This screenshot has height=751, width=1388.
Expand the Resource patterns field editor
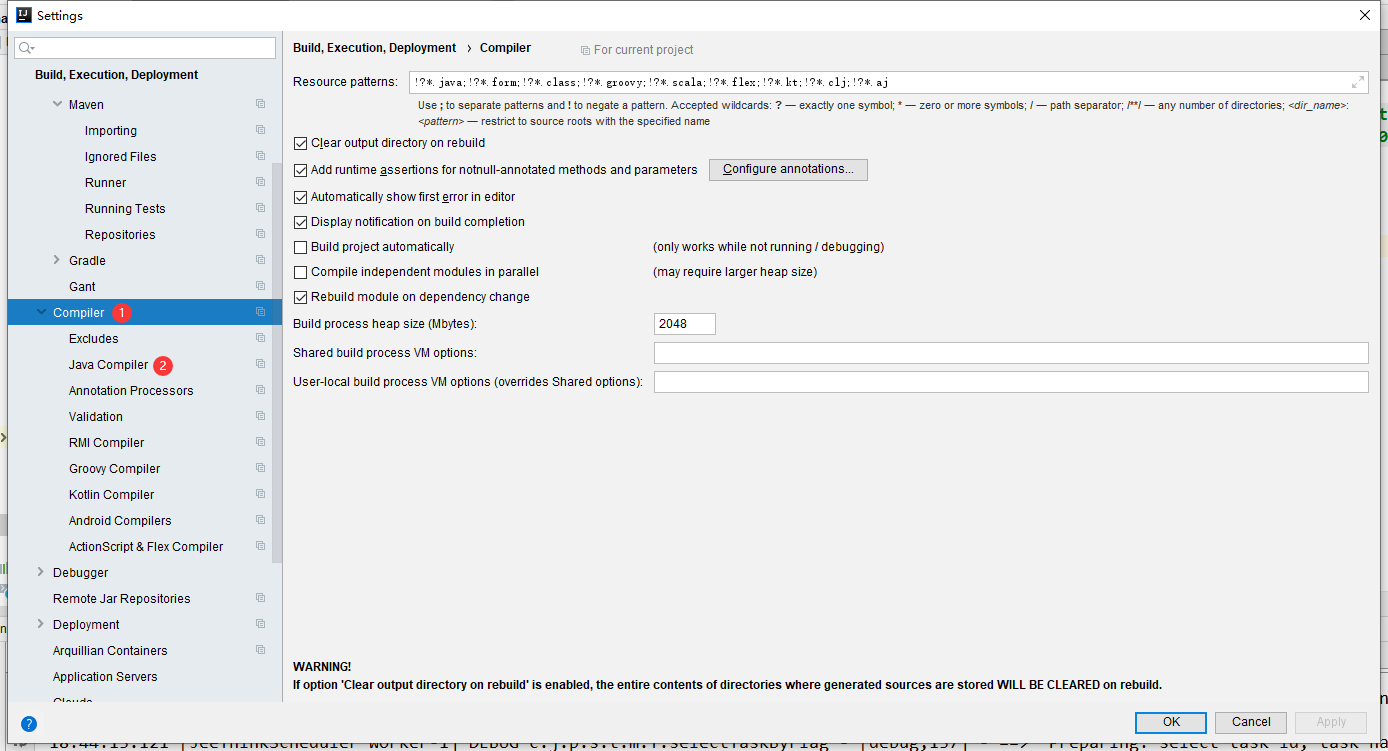click(x=1358, y=82)
